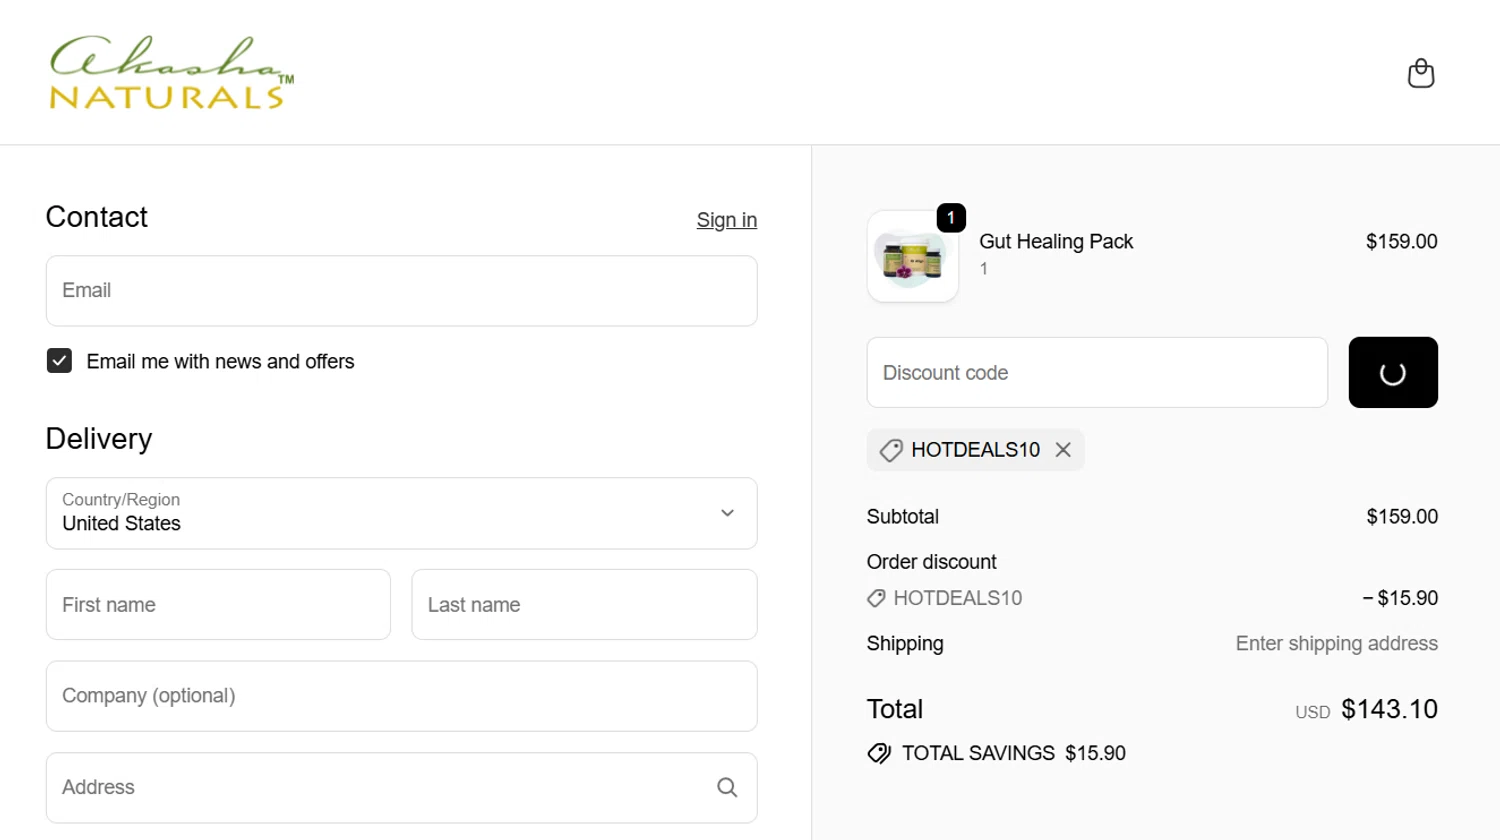Focus the First name field
1500x840 pixels.
[x=218, y=605]
